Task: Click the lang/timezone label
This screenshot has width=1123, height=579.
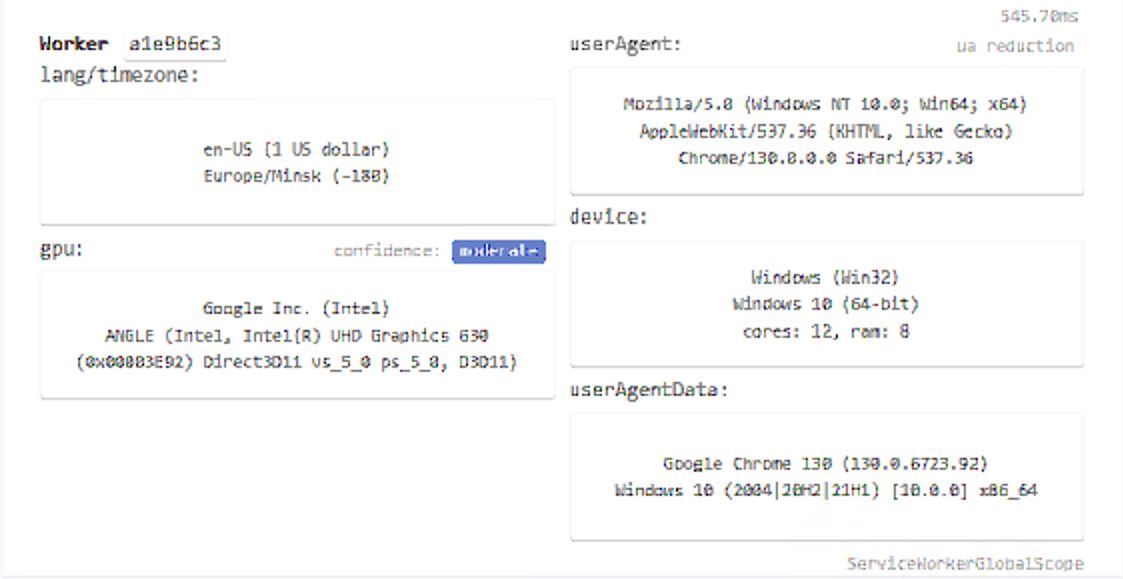Action: [119, 75]
